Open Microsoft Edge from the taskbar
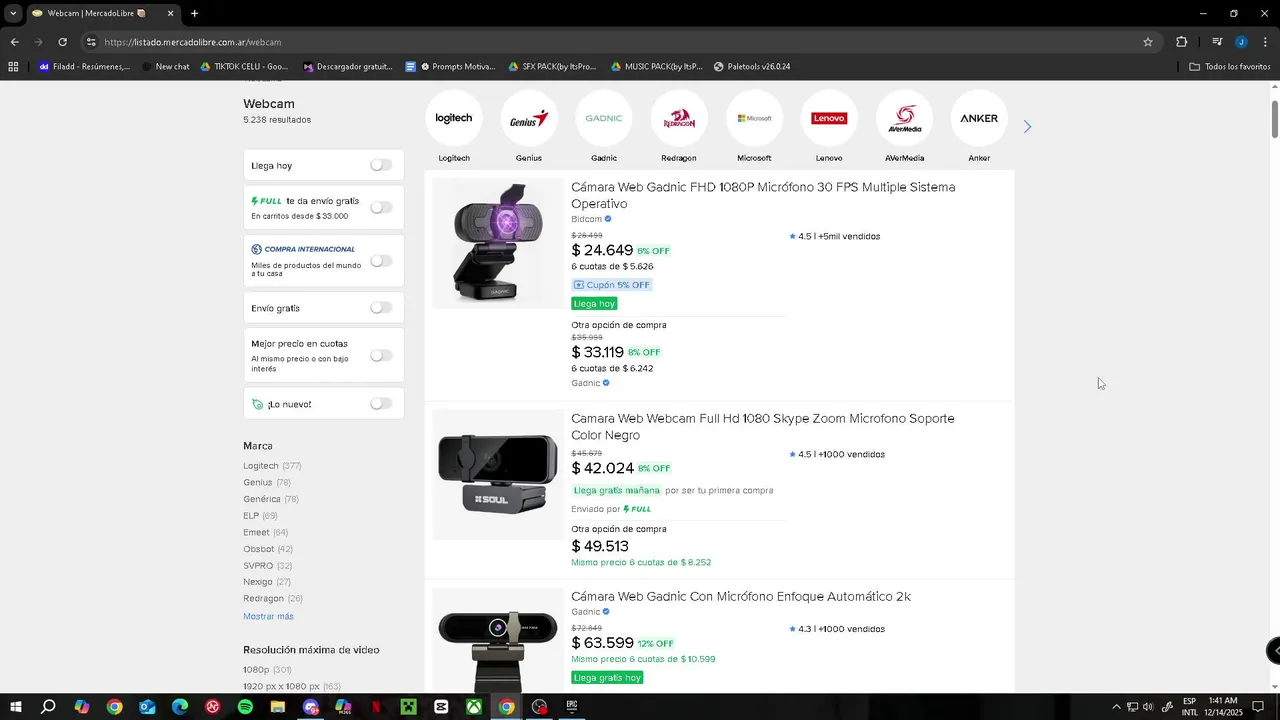 [x=180, y=707]
